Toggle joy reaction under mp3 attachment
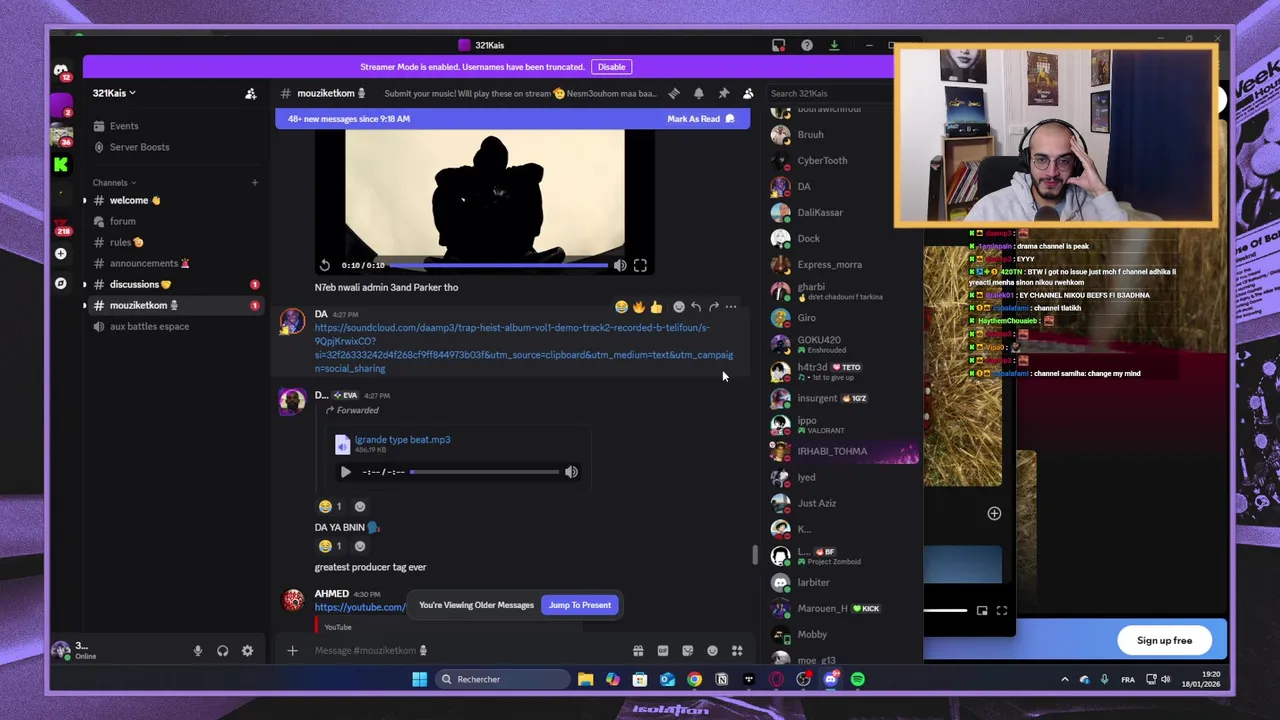The height and width of the screenshot is (720, 1280). (330, 506)
